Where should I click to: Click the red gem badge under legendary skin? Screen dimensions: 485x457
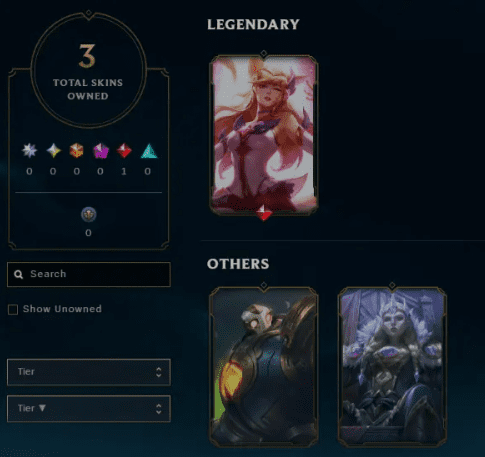point(264,212)
